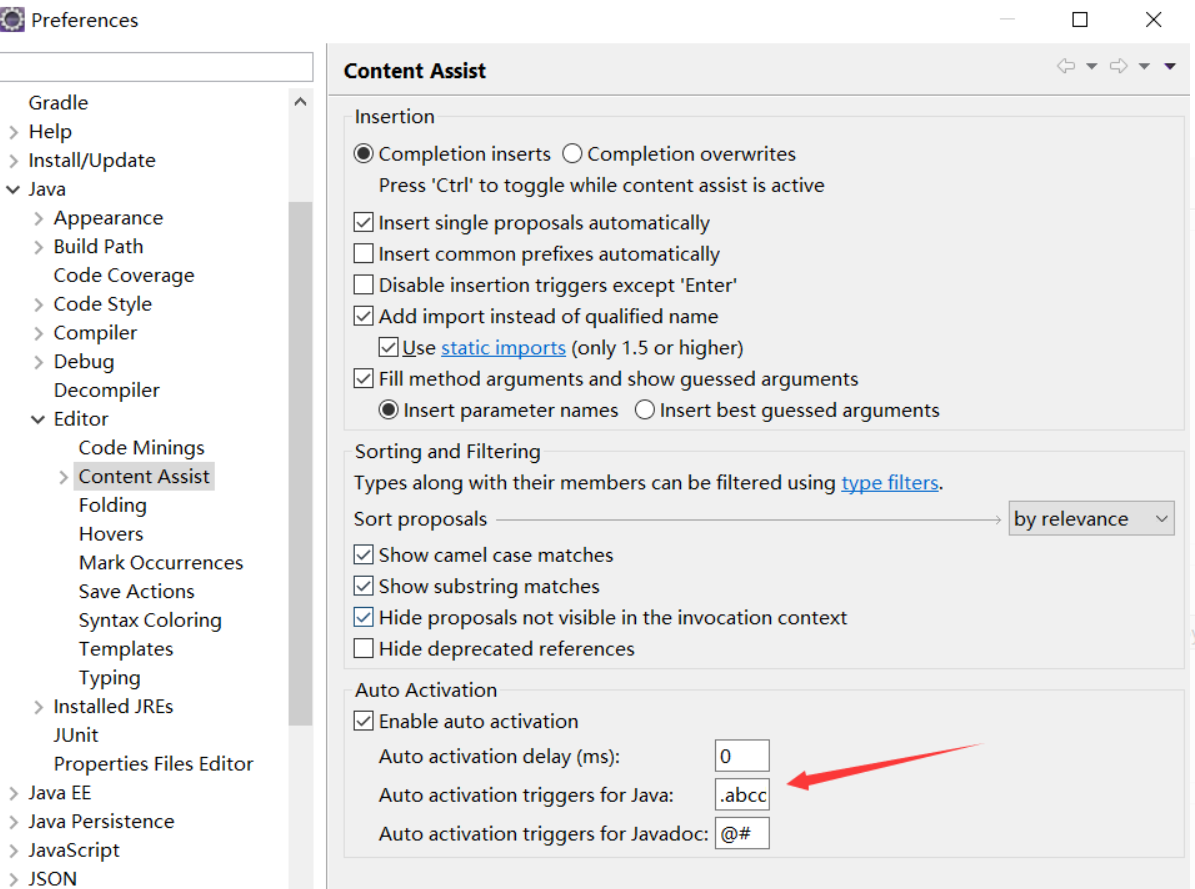Open back history dropdown arrow
The width and height of the screenshot is (1195, 889).
(x=1092, y=67)
